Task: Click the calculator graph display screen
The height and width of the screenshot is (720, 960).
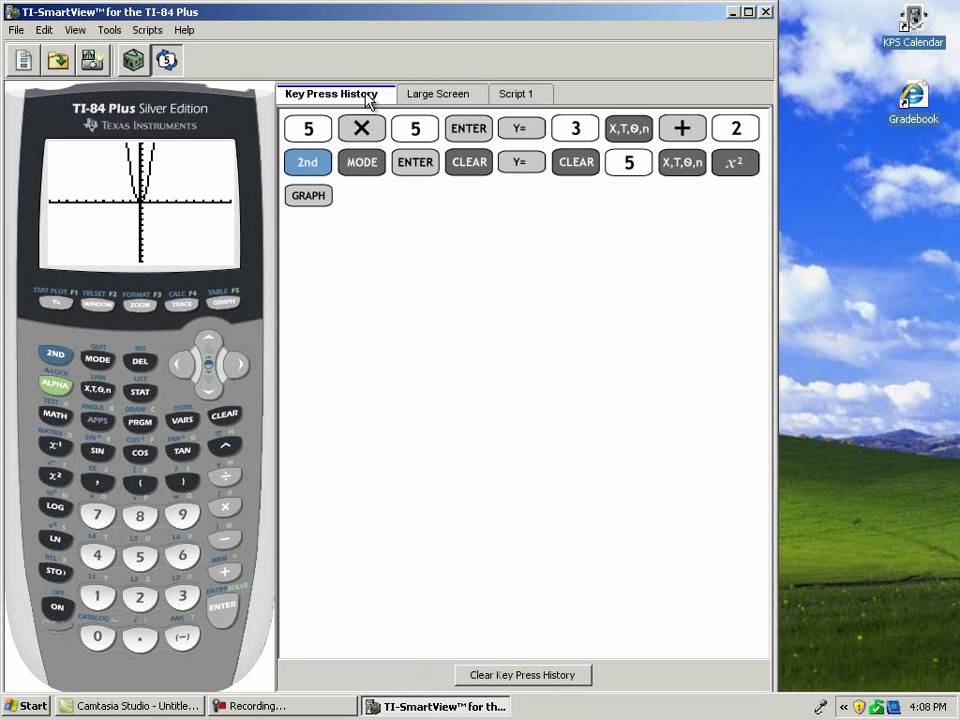Action: pyautogui.click(x=140, y=203)
